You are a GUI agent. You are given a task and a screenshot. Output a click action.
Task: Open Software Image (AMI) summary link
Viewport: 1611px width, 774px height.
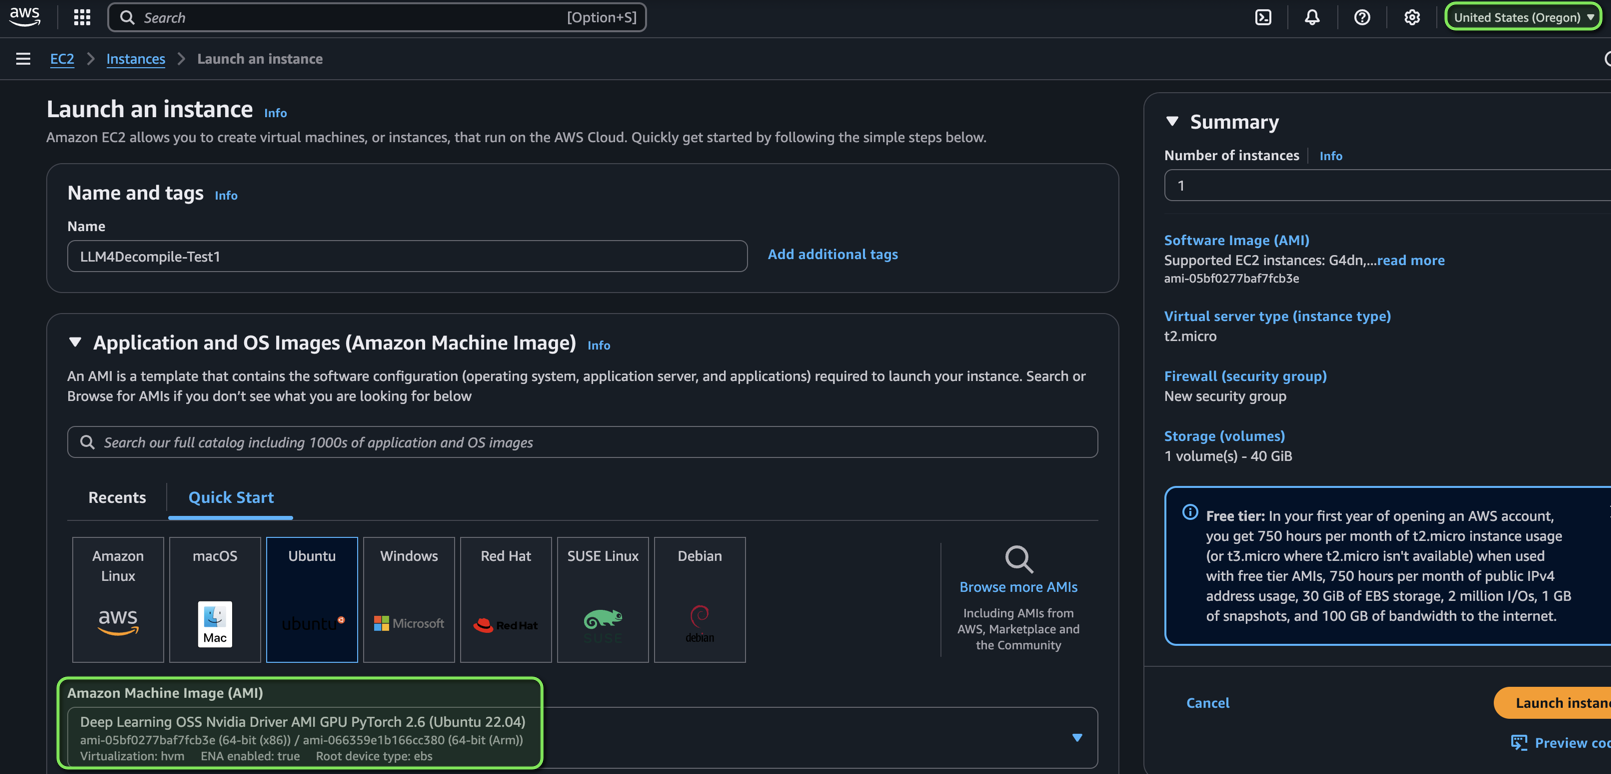pos(1237,240)
